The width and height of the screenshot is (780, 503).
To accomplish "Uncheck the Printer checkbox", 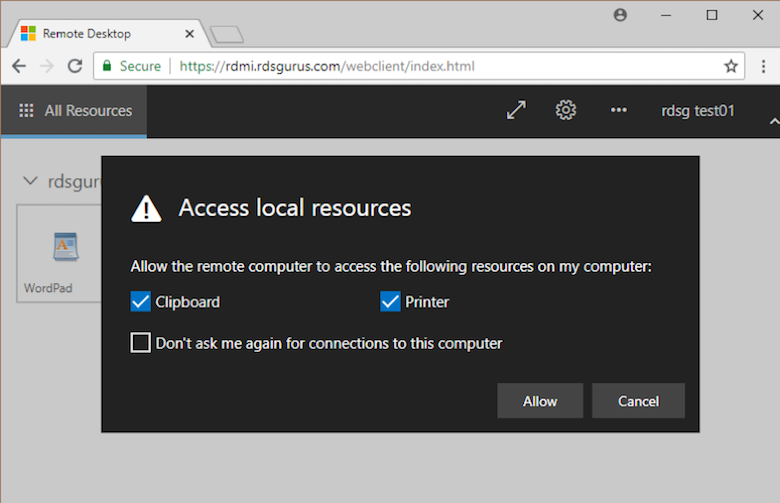I will [390, 302].
